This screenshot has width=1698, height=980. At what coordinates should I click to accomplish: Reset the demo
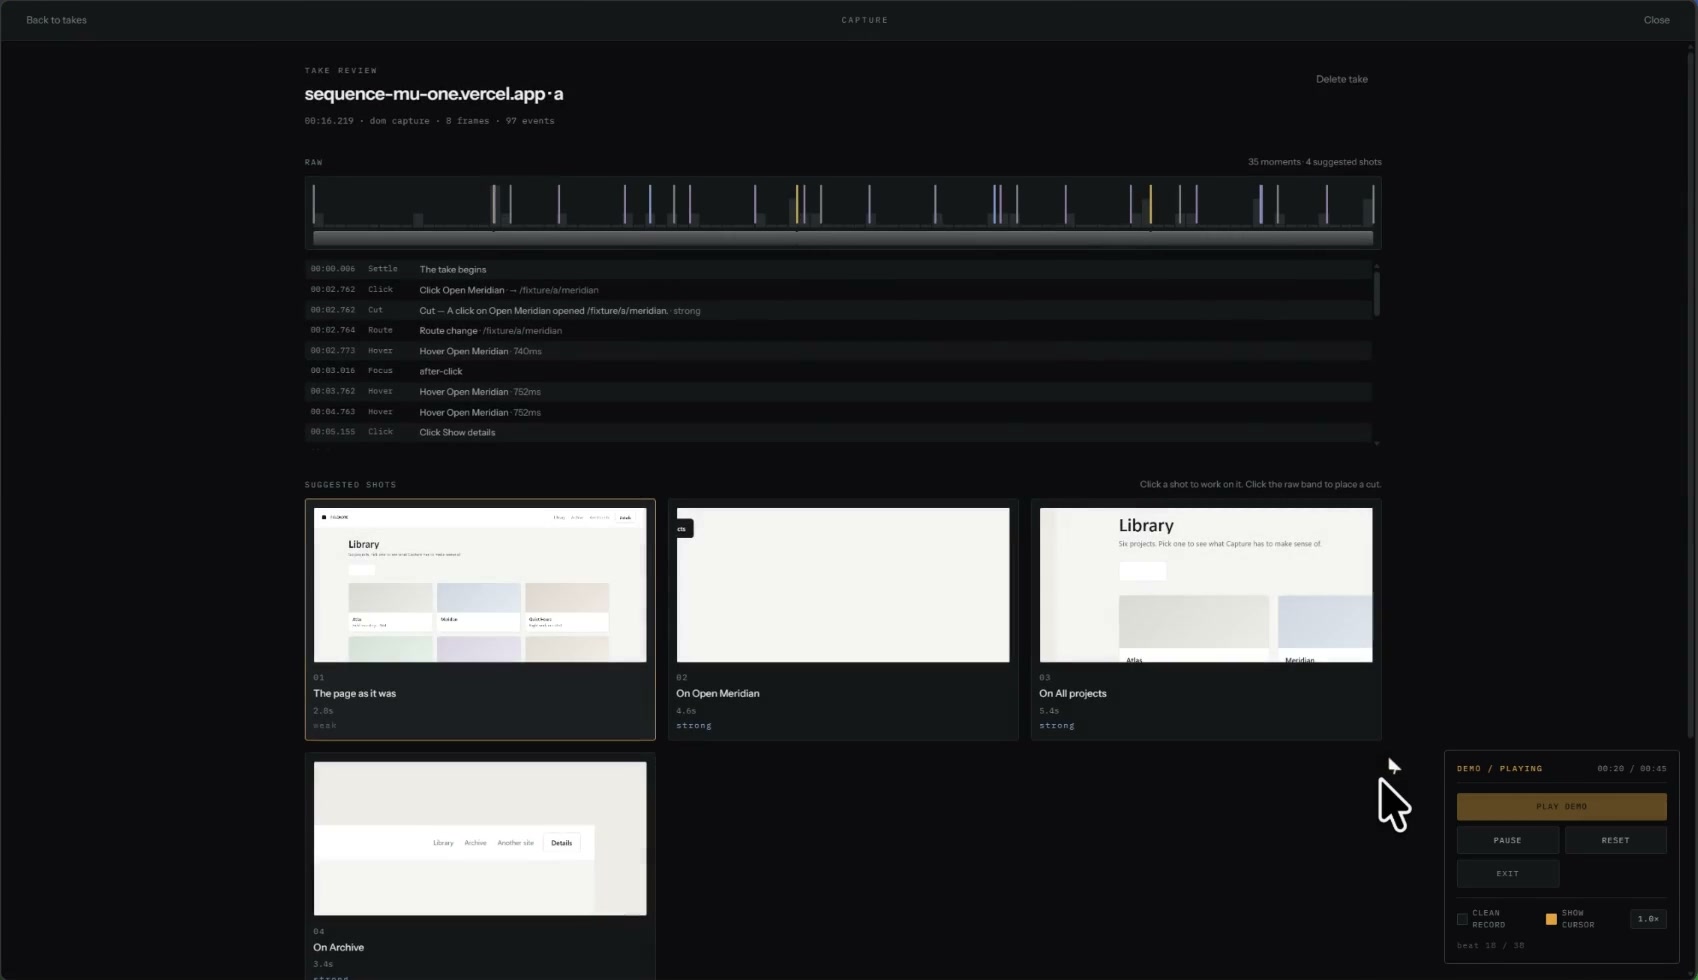tap(1615, 840)
